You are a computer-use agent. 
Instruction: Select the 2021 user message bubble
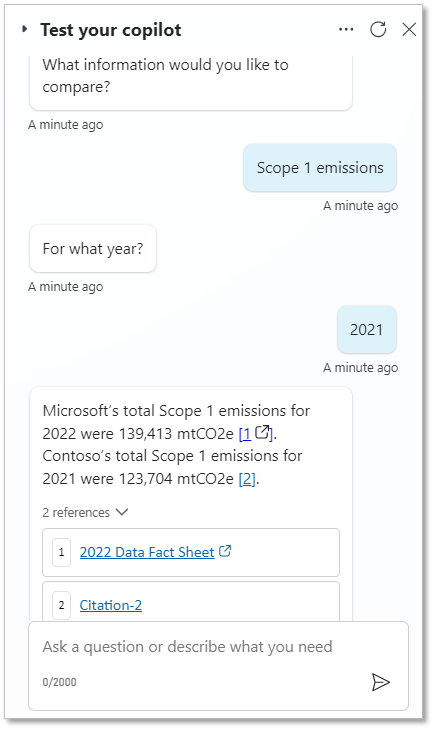[x=366, y=330]
